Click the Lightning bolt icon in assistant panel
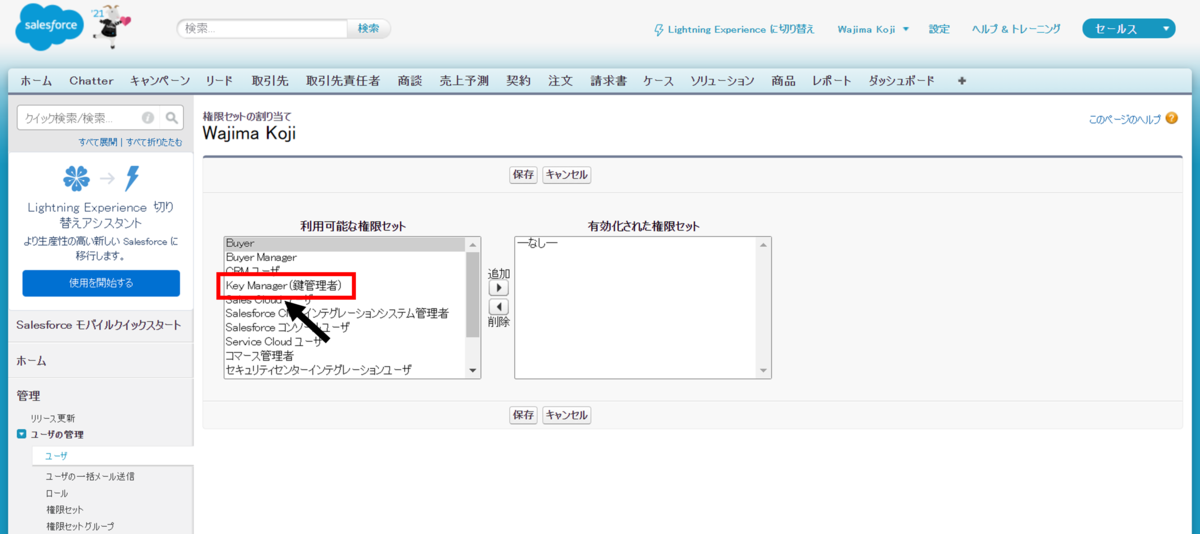The image size is (1200, 534). click(132, 179)
